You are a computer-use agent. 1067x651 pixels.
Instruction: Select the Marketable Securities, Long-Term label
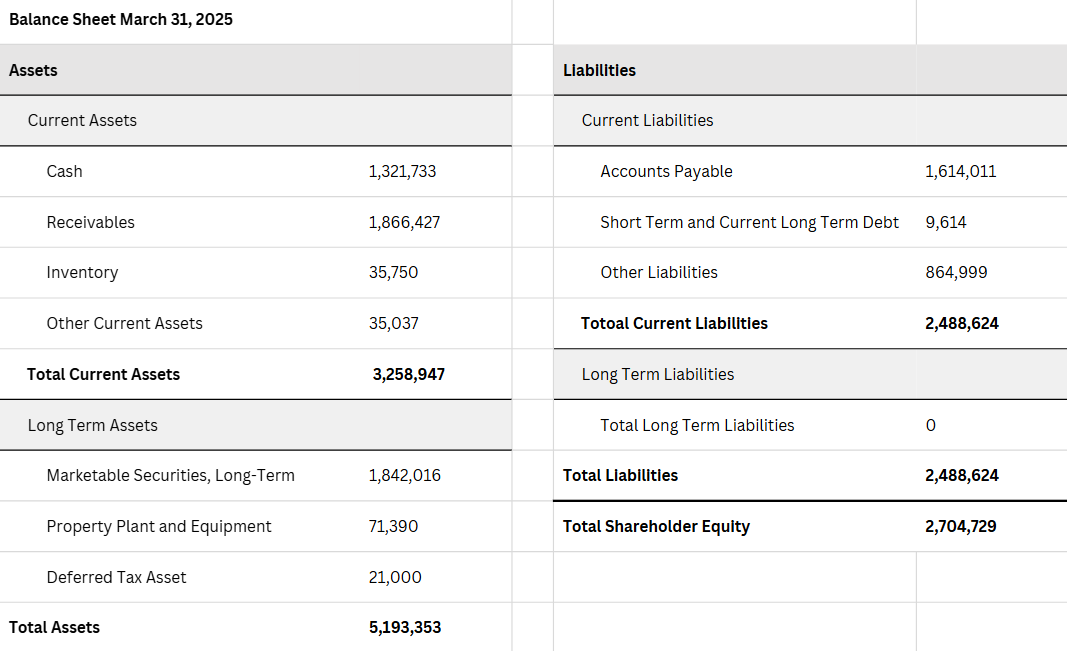click(x=171, y=476)
